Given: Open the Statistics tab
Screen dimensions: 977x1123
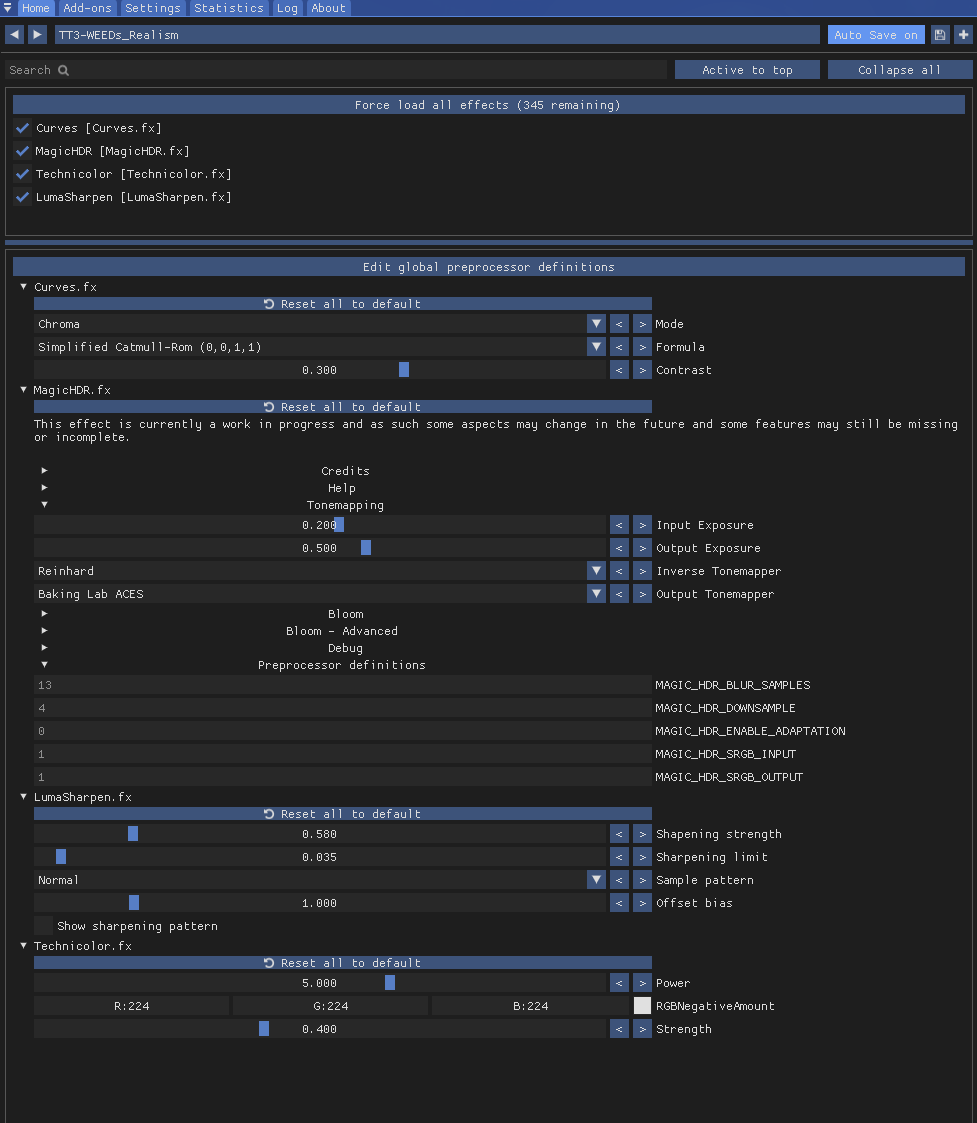Looking at the screenshot, I should [229, 8].
